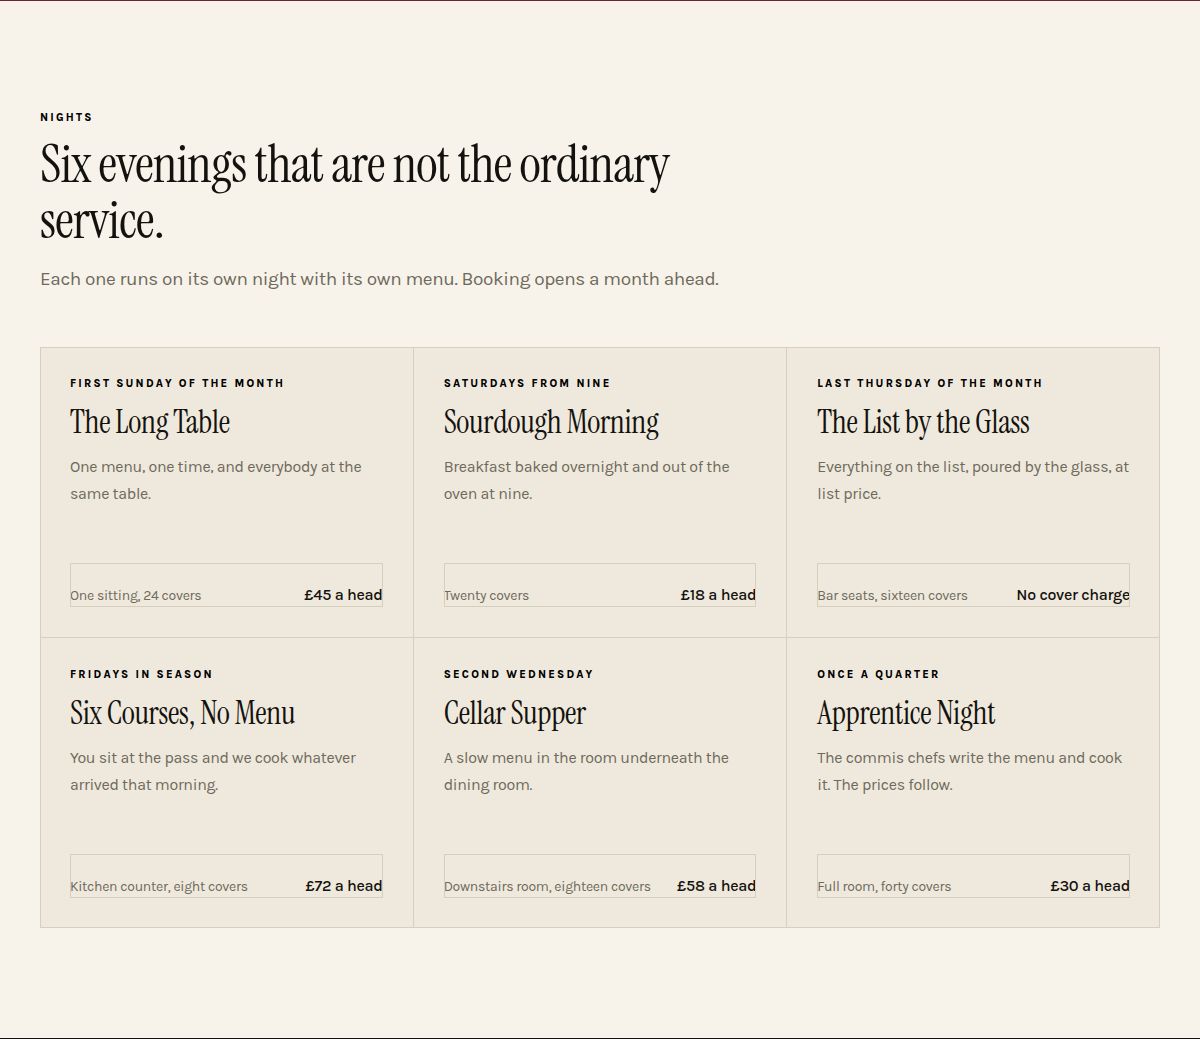Click the Six evenings main heading
The height and width of the screenshot is (1039, 1200).
point(355,191)
